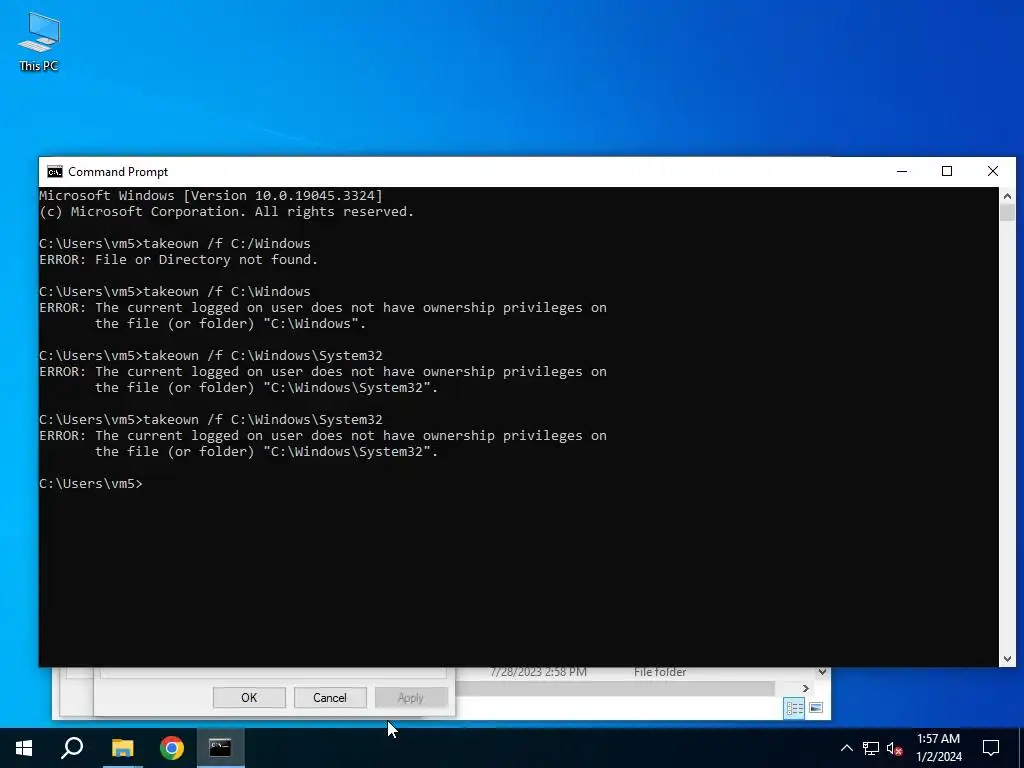The width and height of the screenshot is (1024, 768).
Task: Click the 'takeown /f C:\Windows' command line
Action: [175, 291]
